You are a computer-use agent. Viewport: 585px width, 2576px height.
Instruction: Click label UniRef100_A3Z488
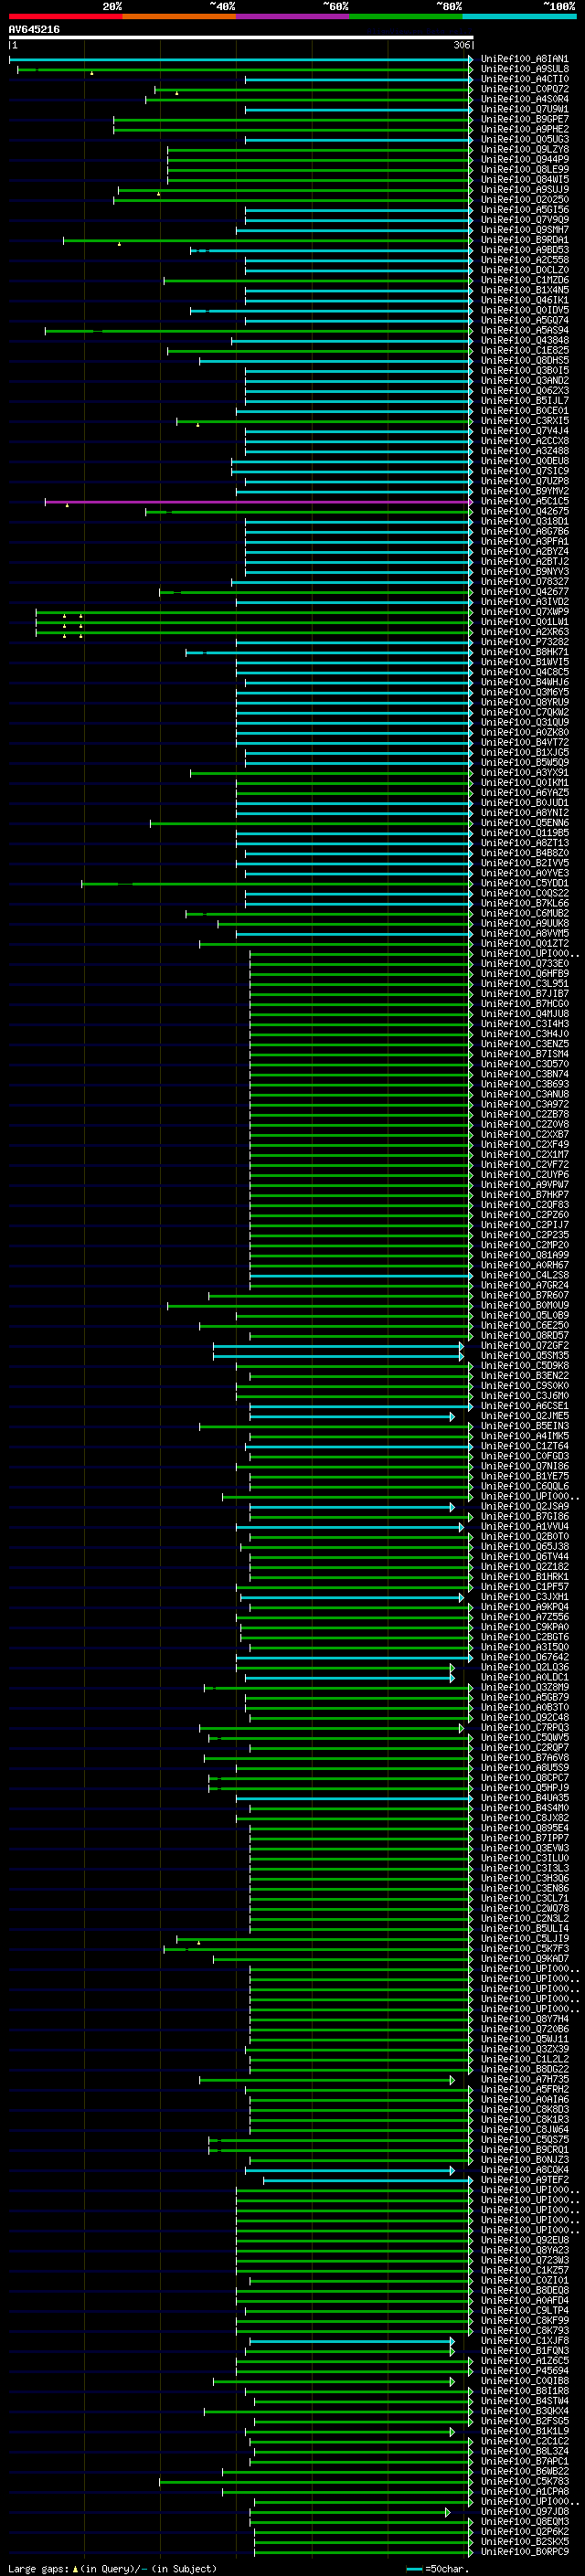[x=524, y=451]
